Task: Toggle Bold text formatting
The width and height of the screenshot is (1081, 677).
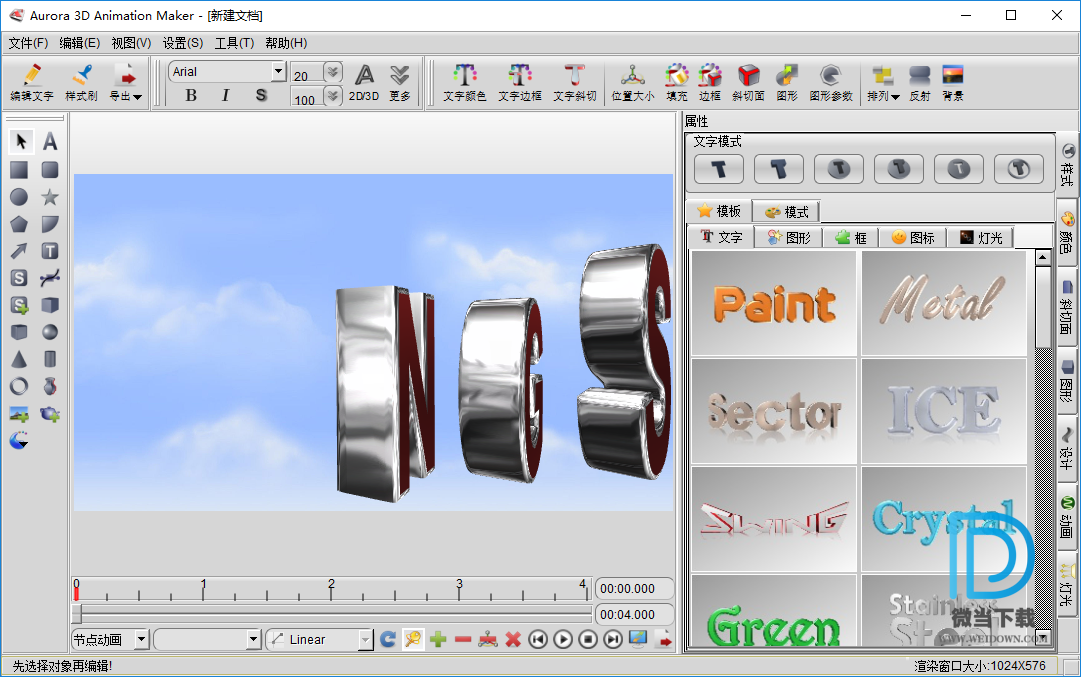Action: pos(191,95)
